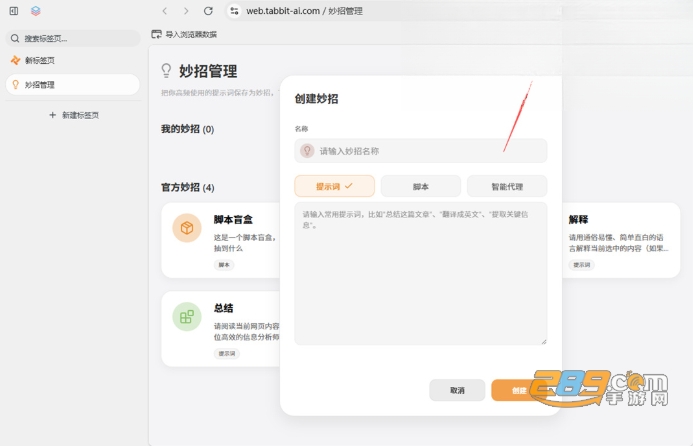Click the 我的妙招 (0) heading

pos(187,129)
